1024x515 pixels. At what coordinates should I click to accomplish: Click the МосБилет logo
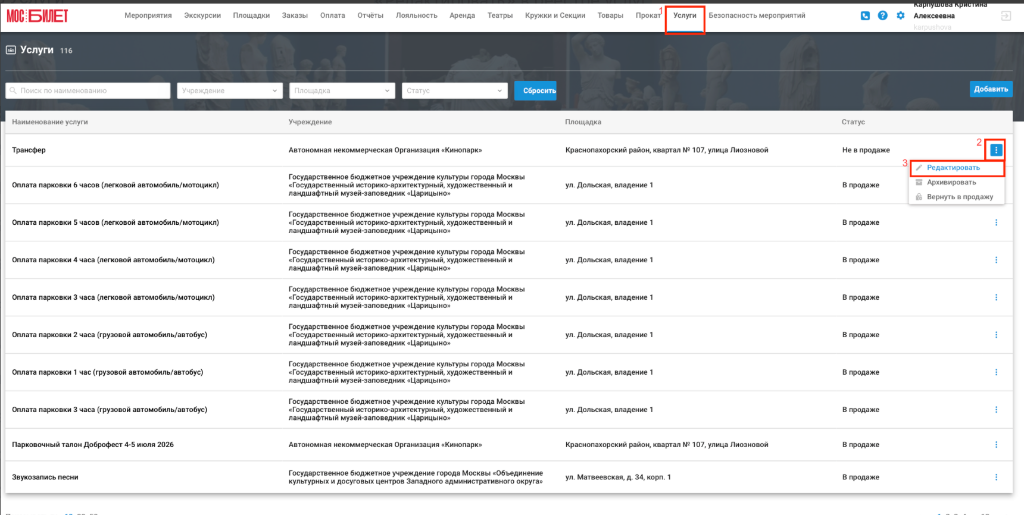(x=37, y=16)
